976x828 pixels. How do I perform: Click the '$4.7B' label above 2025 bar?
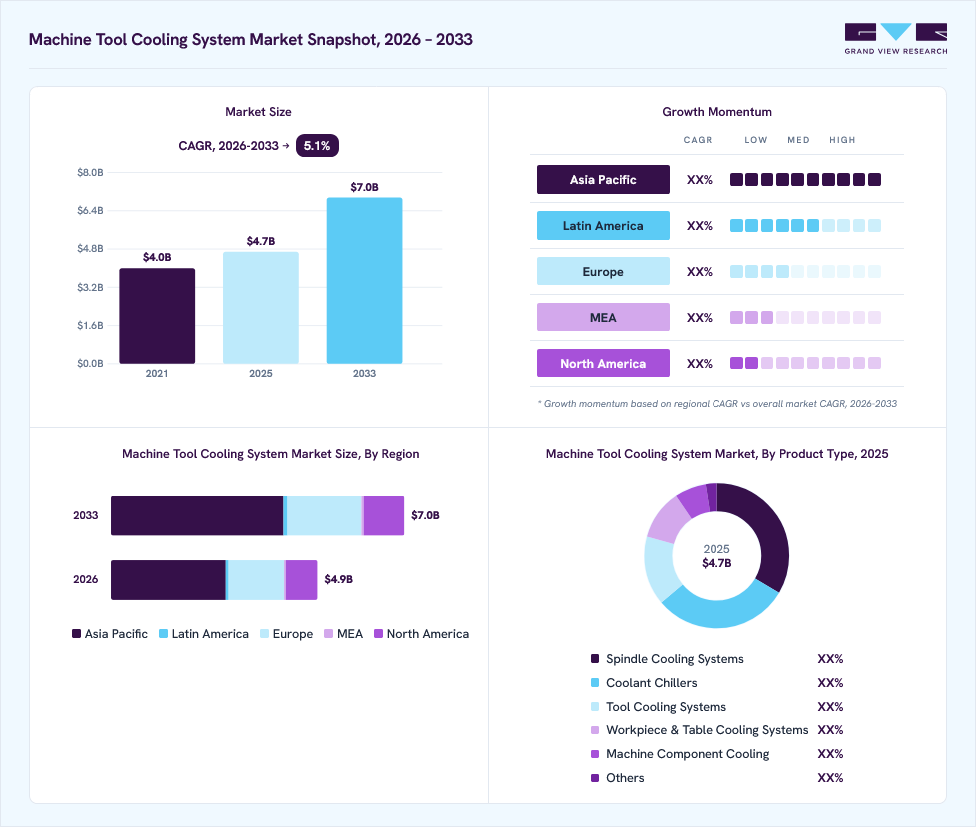(x=261, y=241)
